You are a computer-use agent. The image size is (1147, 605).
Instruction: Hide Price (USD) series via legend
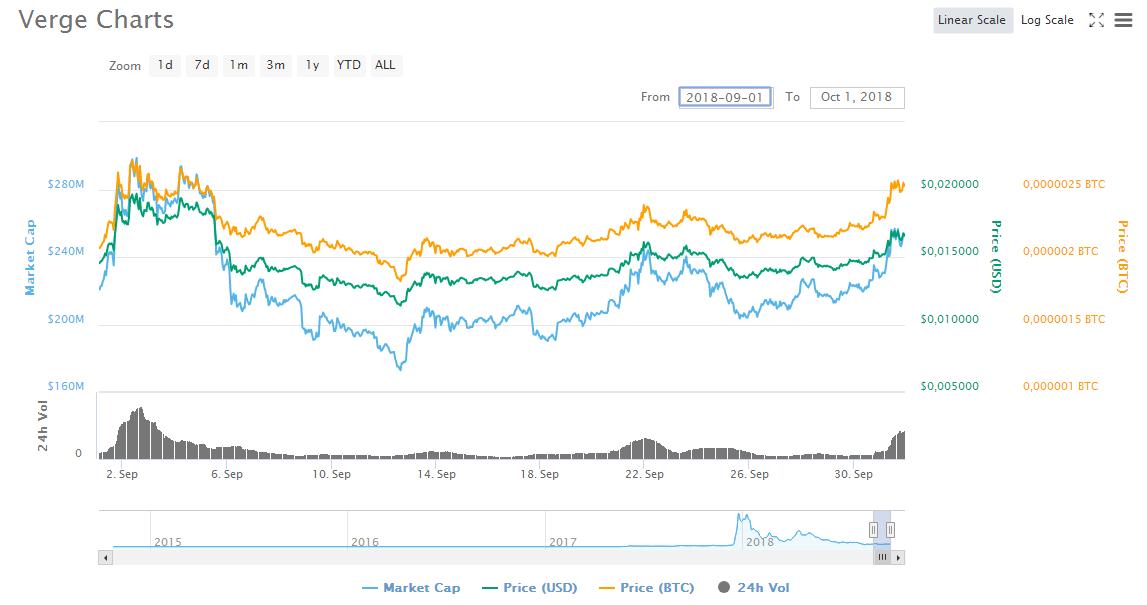pos(529,588)
